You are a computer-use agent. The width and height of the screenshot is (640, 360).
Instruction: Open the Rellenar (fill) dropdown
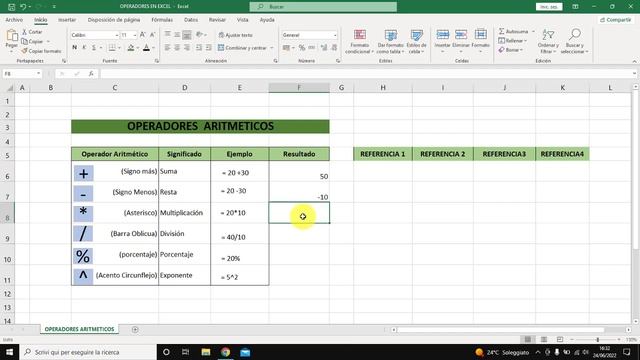coord(513,41)
